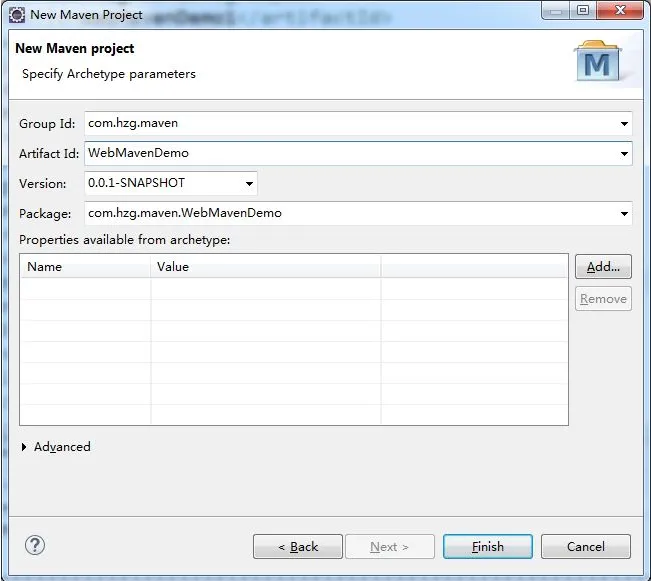This screenshot has width=651, height=581.
Task: Click the Maven M banner image
Action: point(597,61)
